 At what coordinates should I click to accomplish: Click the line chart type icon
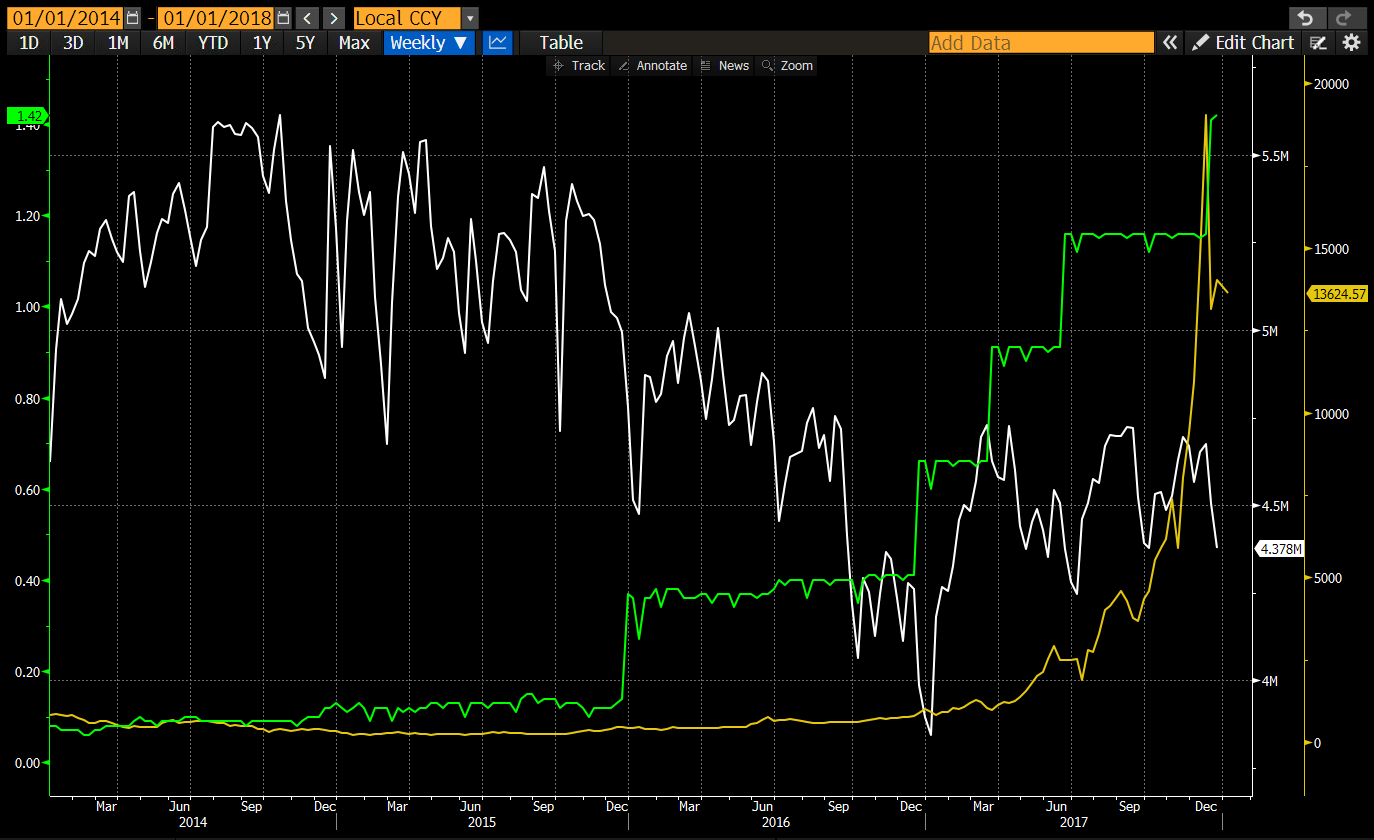click(x=497, y=42)
